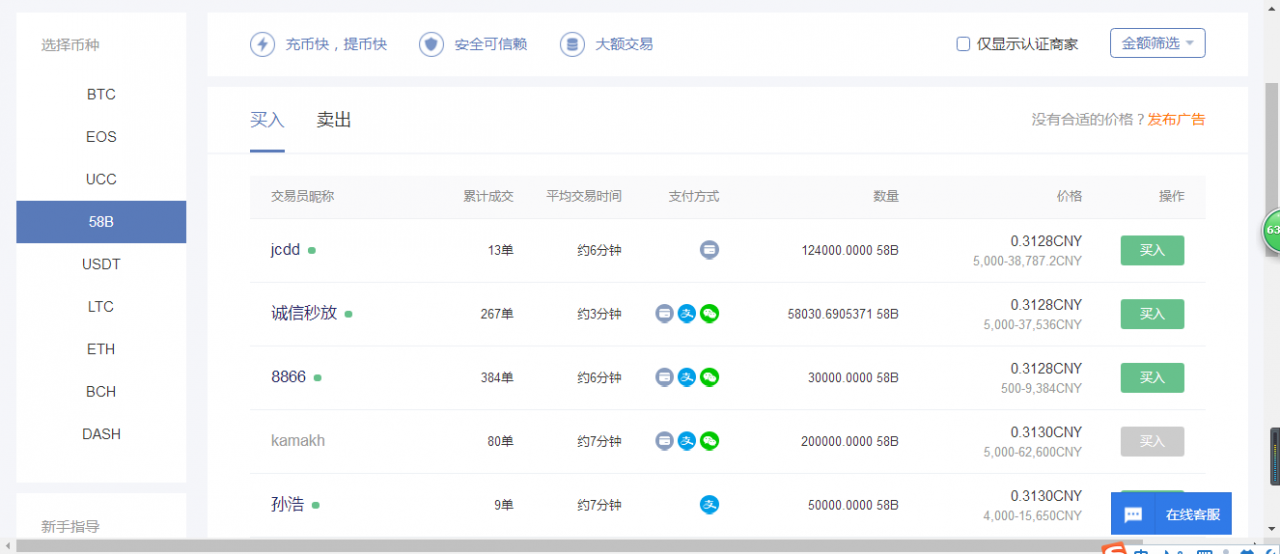Viewport: 1280px width, 554px height.
Task: Click the horizontal scrollbar at page bottom
Action: click(500, 546)
